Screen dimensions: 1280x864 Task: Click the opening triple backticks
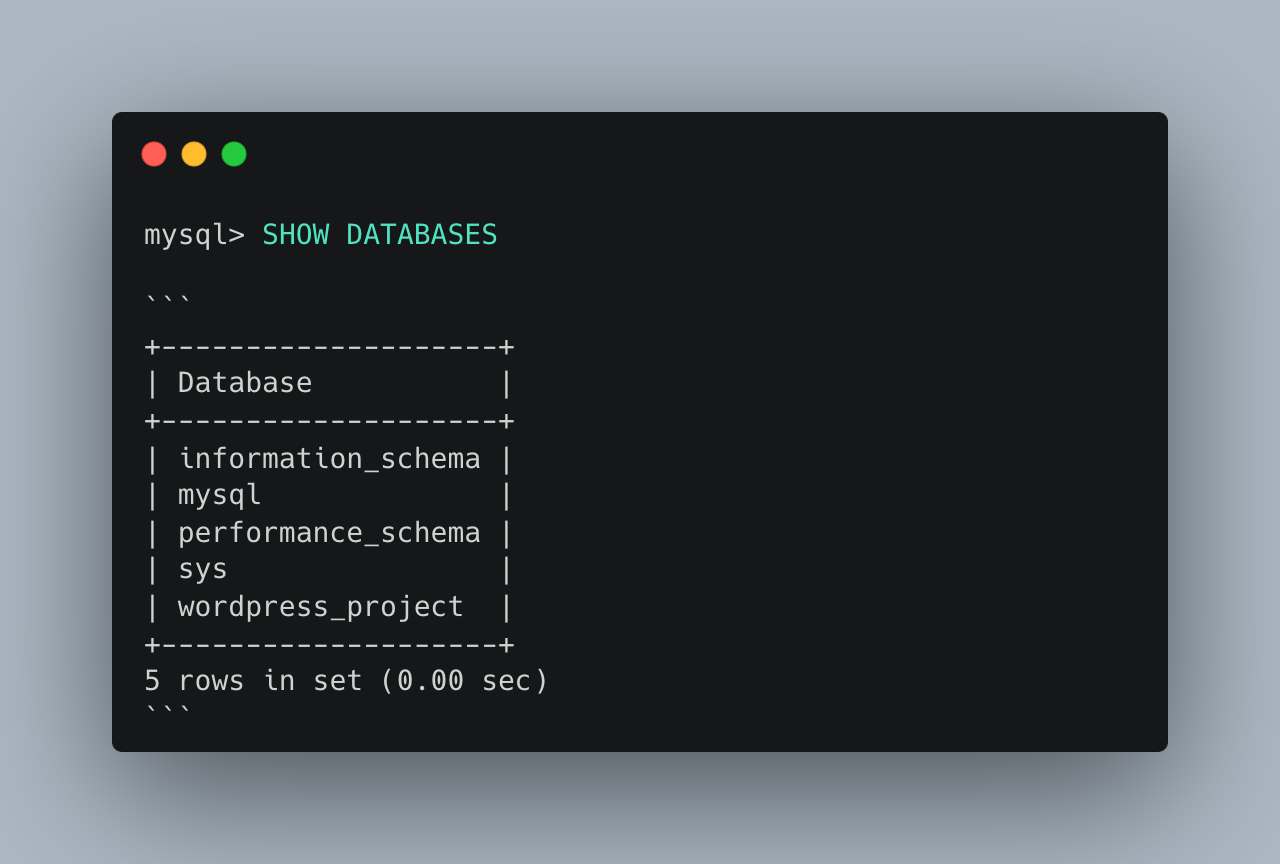click(x=168, y=300)
